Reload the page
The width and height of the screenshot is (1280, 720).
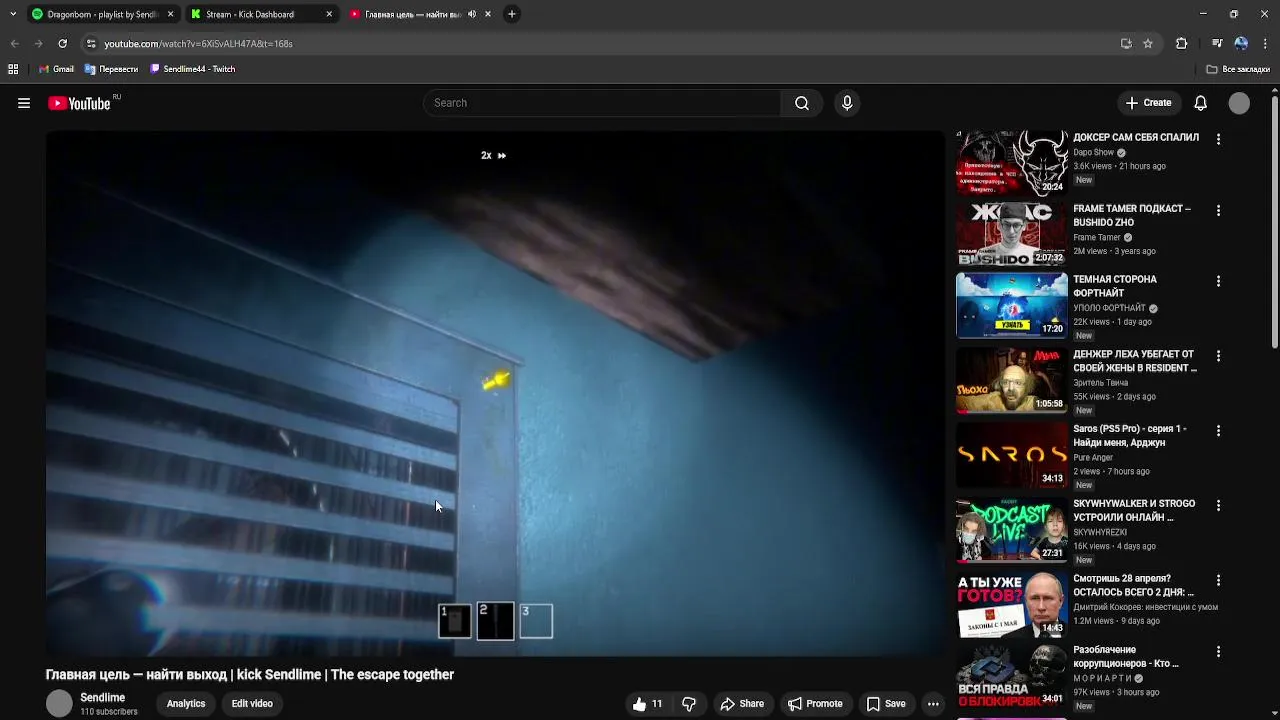coord(62,44)
